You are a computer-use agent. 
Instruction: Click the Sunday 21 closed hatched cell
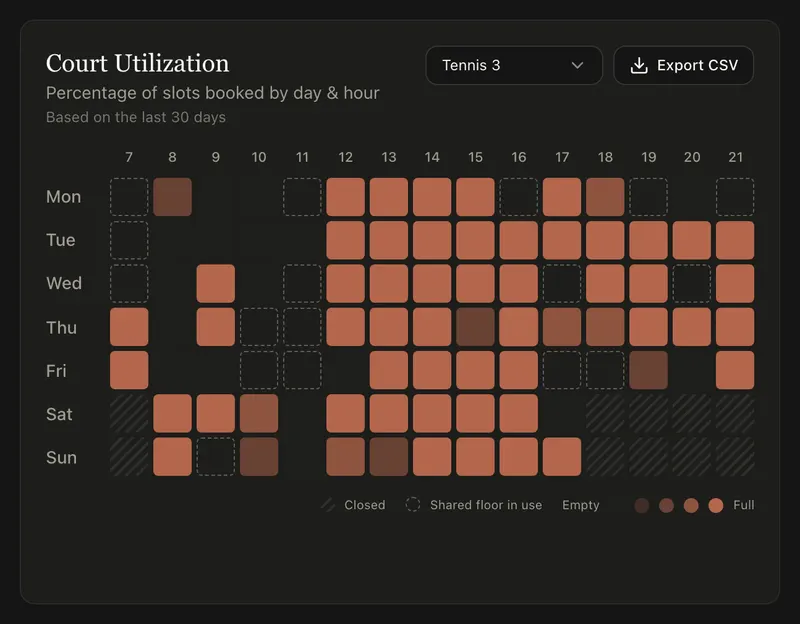[735, 457]
